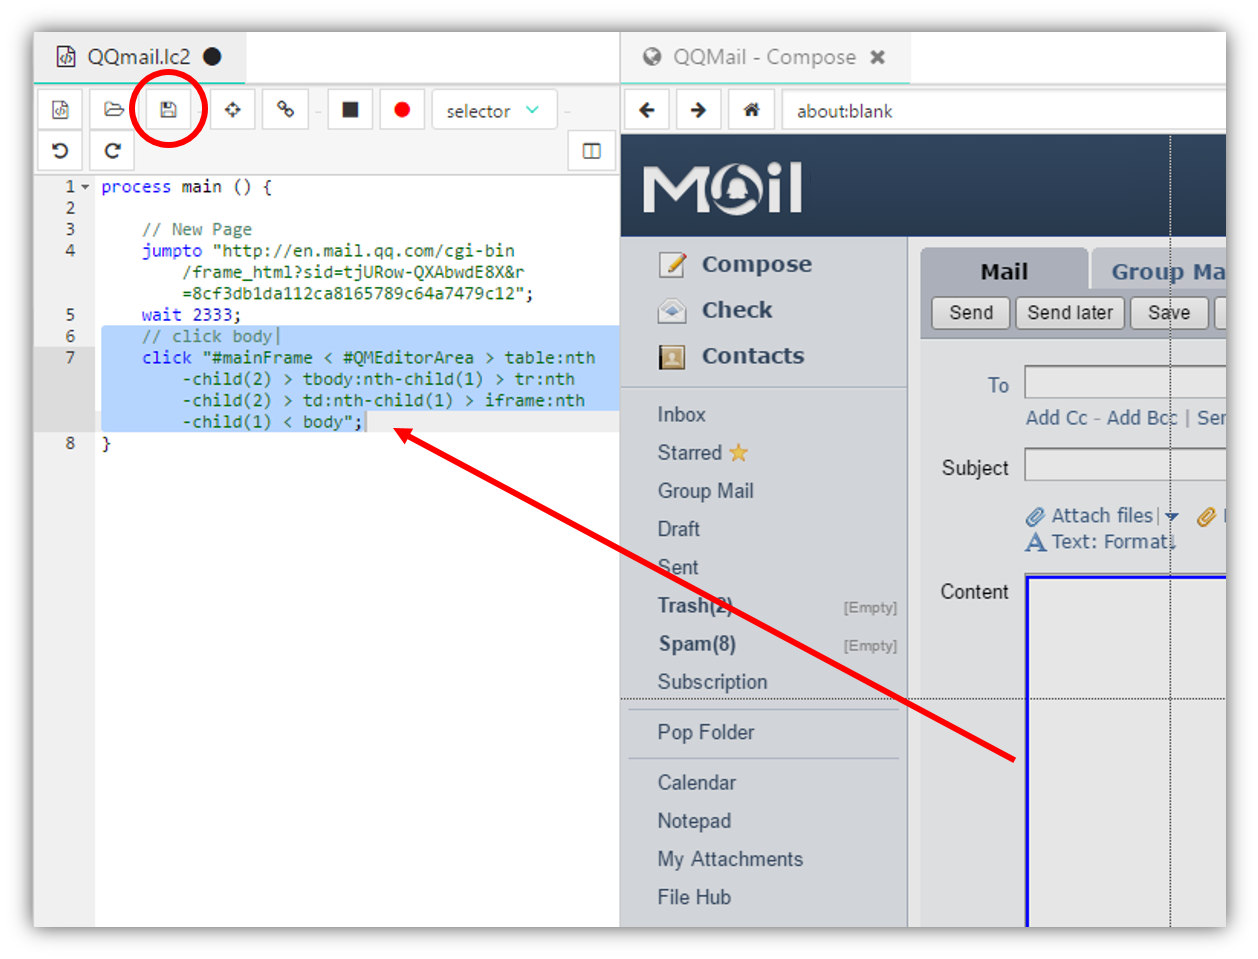Open the Inbox folder
This screenshot has height=959, width=1258.
point(681,414)
